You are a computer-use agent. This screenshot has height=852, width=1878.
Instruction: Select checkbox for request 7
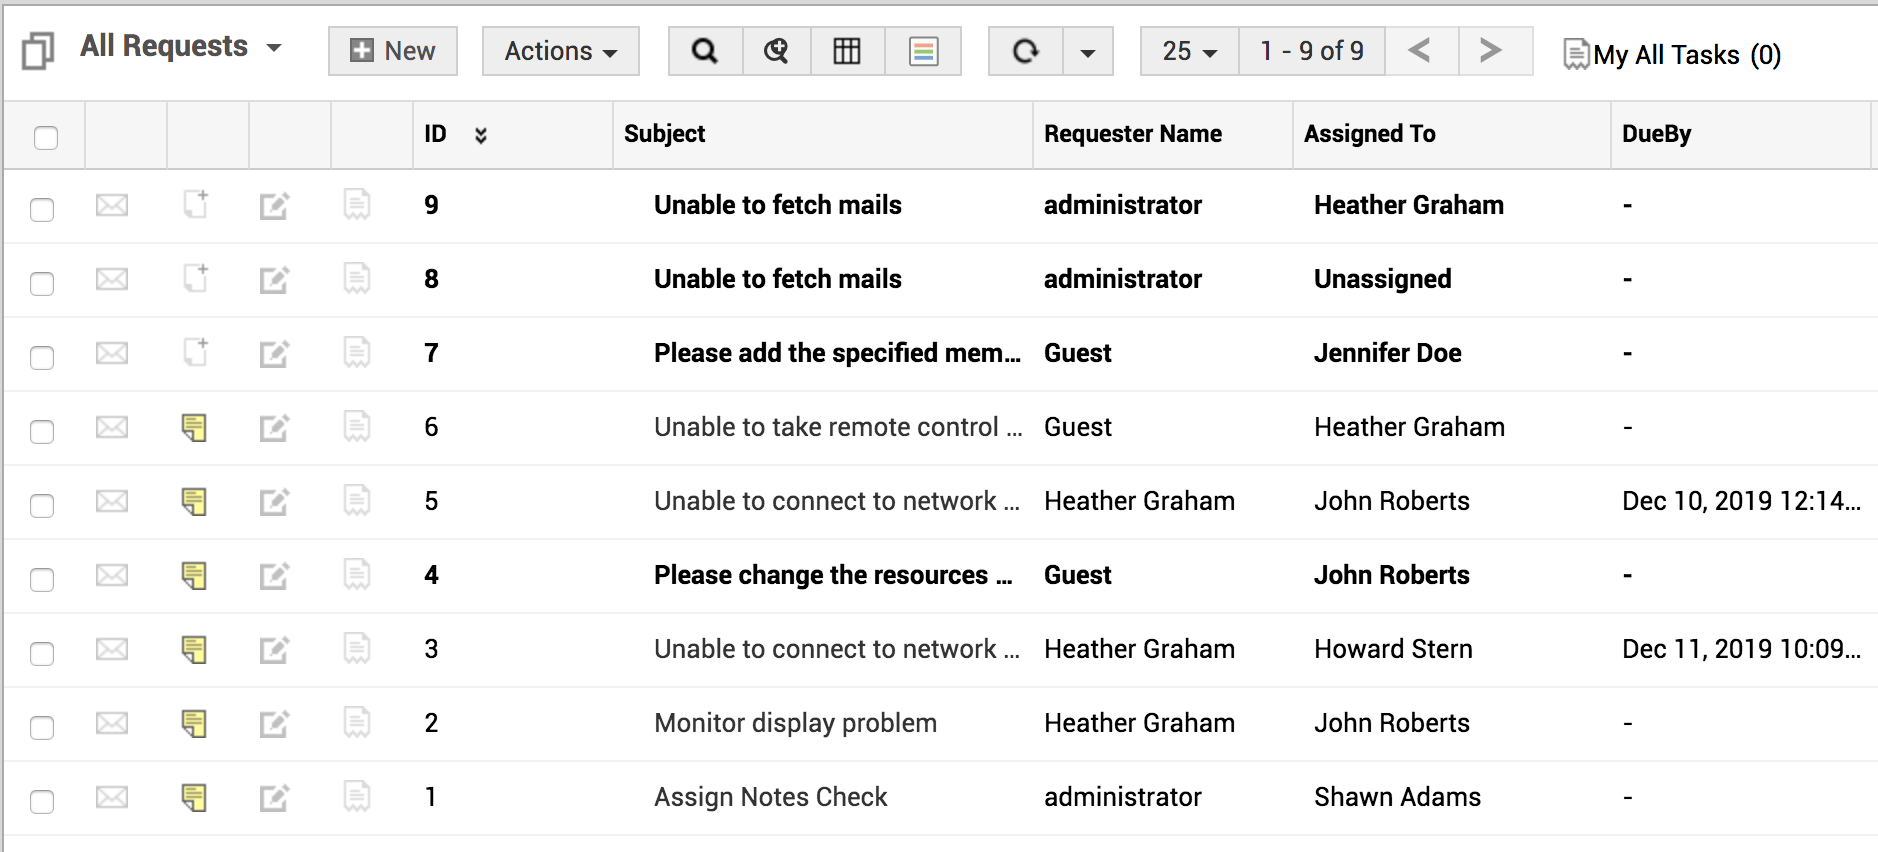pos(42,357)
